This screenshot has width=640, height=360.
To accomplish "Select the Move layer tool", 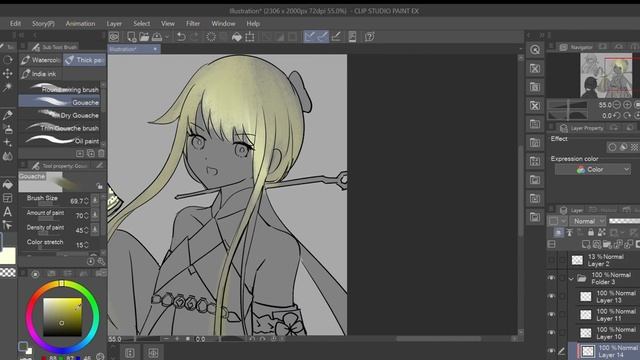I will pyautogui.click(x=7, y=73).
